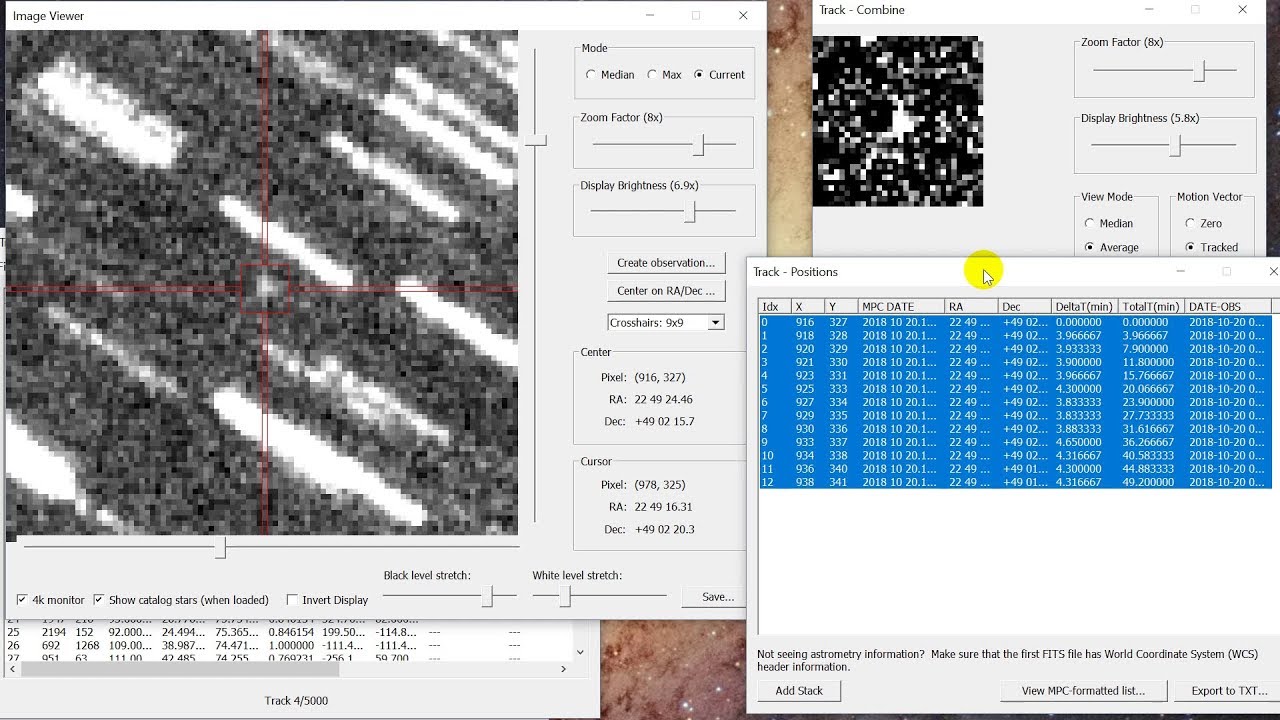Screen dimensions: 1280x720
Task: Minimize the Image Viewer window
Action: point(650,15)
